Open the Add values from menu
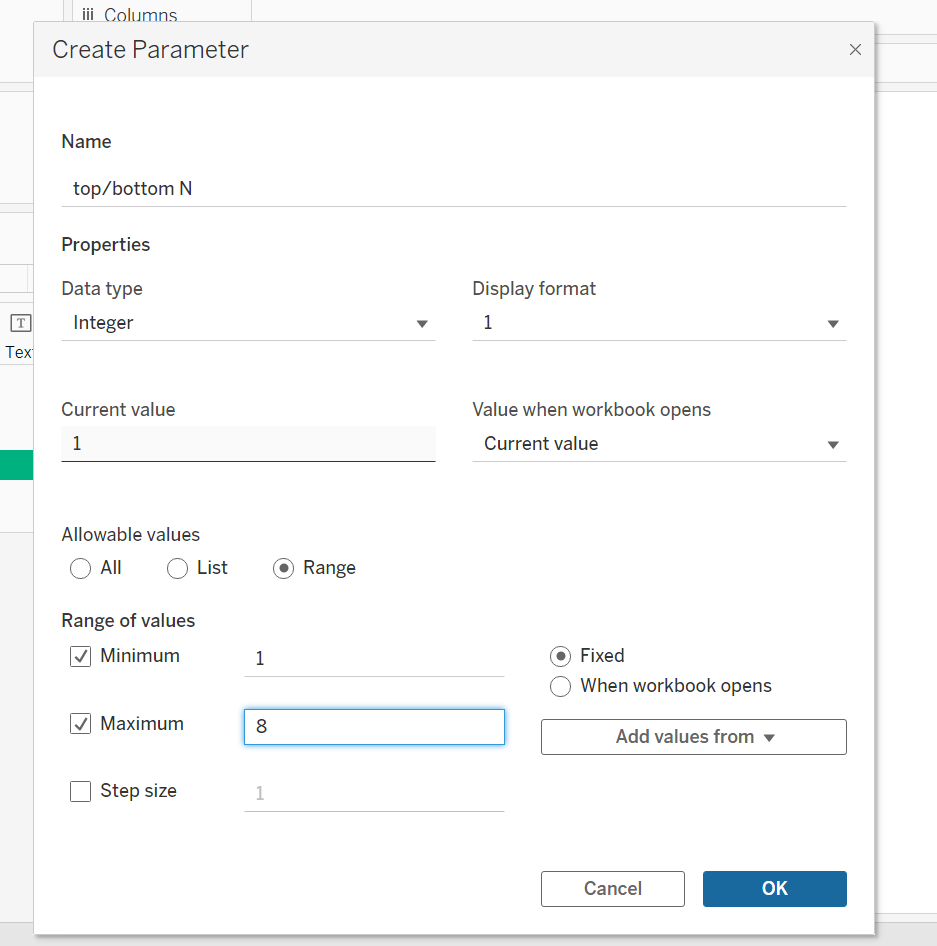Viewport: 937px width, 946px height. [x=694, y=737]
